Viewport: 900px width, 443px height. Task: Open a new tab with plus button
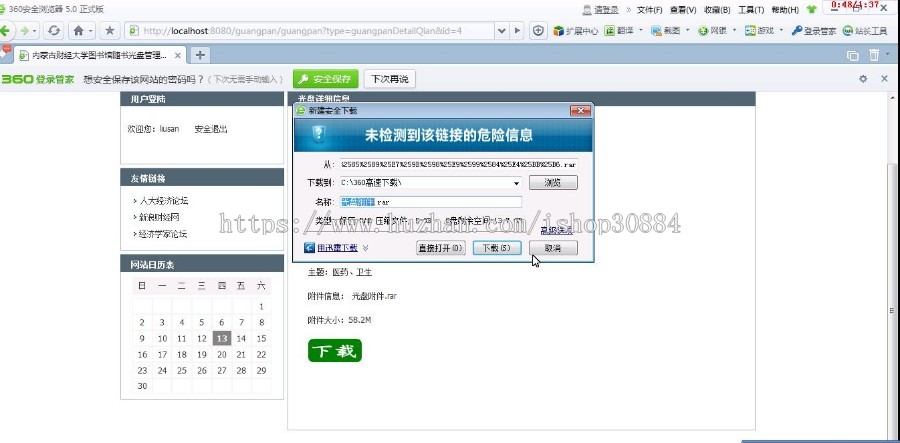(x=200, y=55)
